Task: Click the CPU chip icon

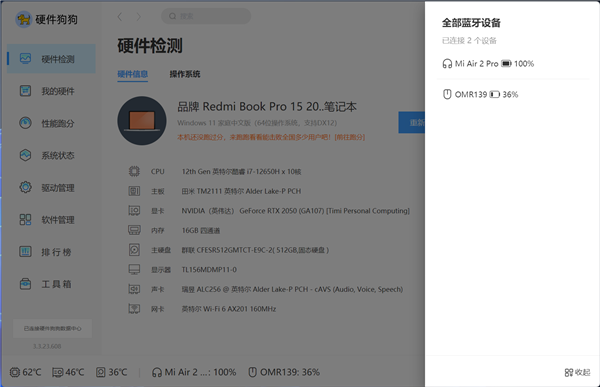Action: coord(134,171)
